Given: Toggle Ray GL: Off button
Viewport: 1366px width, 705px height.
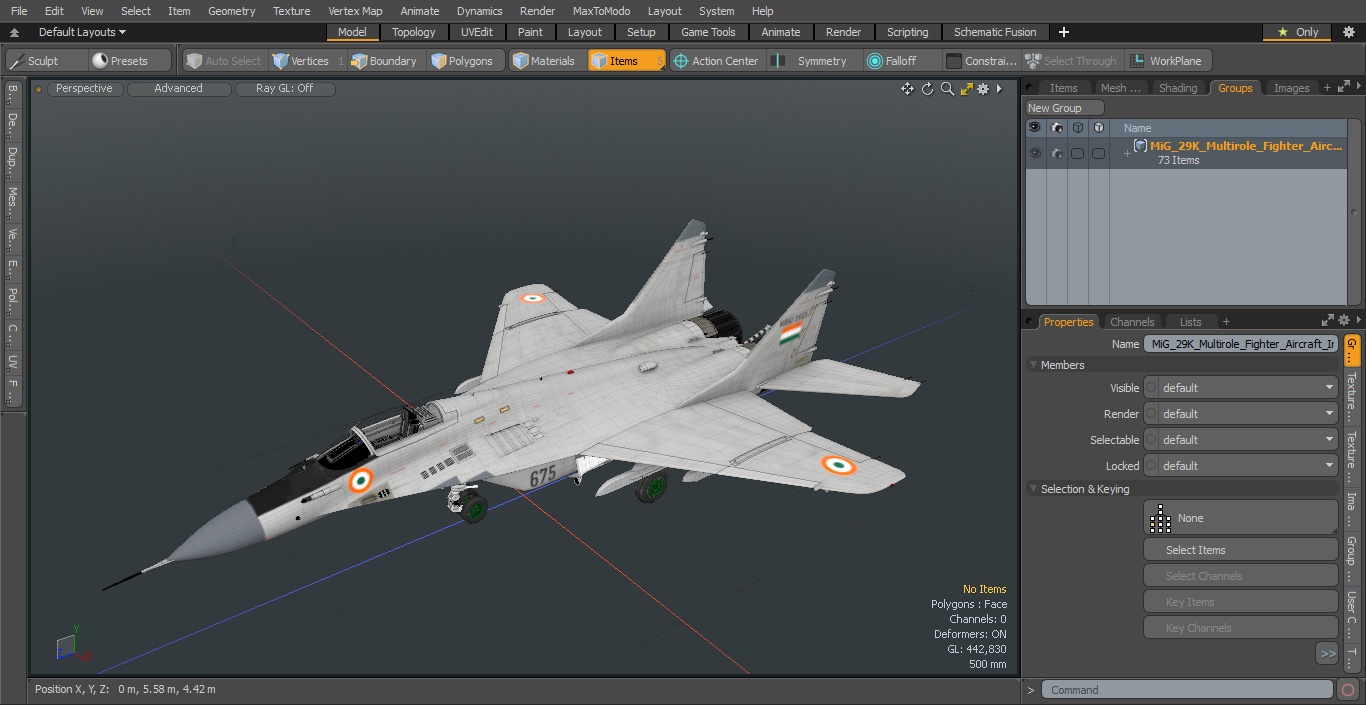Looking at the screenshot, I should pos(284,89).
